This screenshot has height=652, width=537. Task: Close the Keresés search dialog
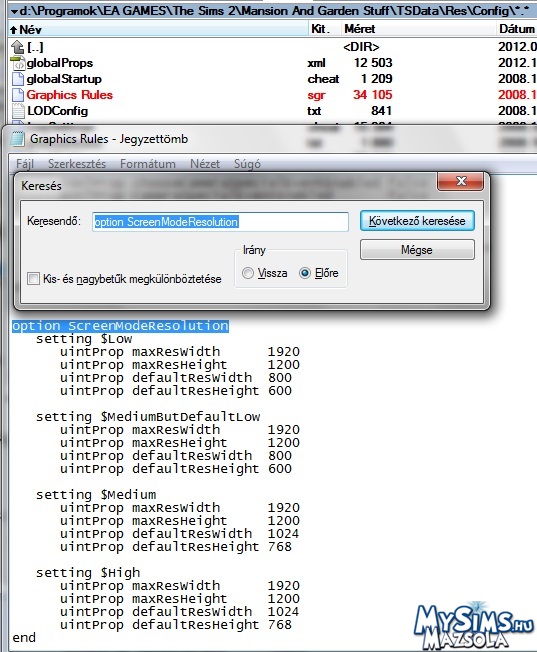460,181
